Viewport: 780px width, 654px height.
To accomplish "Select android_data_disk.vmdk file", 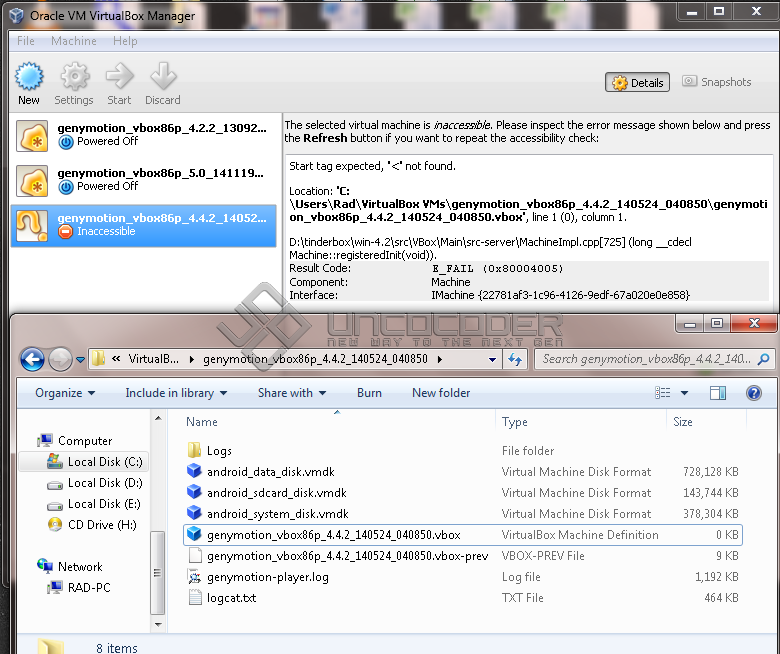I will click(x=271, y=471).
